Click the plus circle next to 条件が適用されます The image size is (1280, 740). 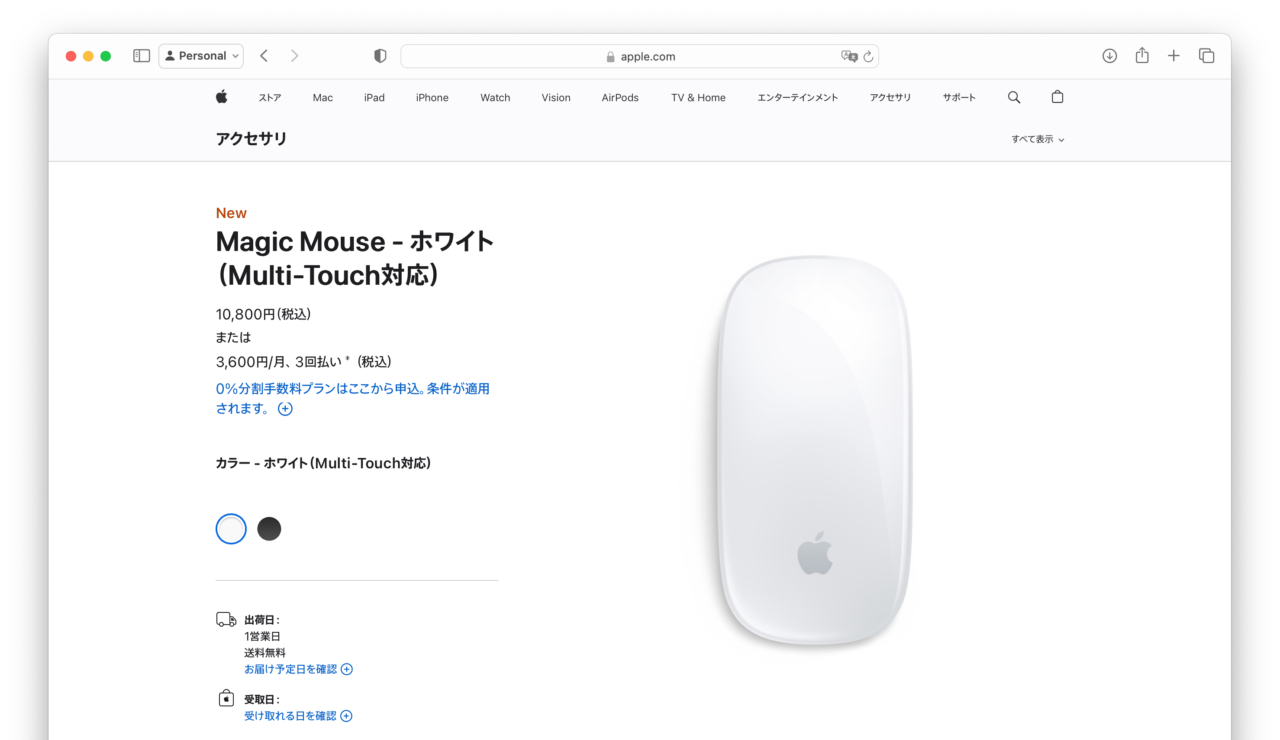click(x=285, y=409)
